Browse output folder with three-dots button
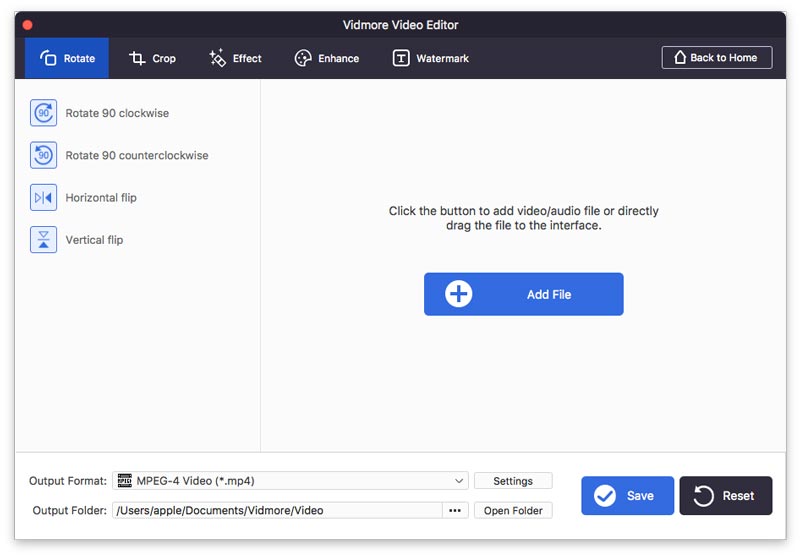 pyautogui.click(x=455, y=511)
